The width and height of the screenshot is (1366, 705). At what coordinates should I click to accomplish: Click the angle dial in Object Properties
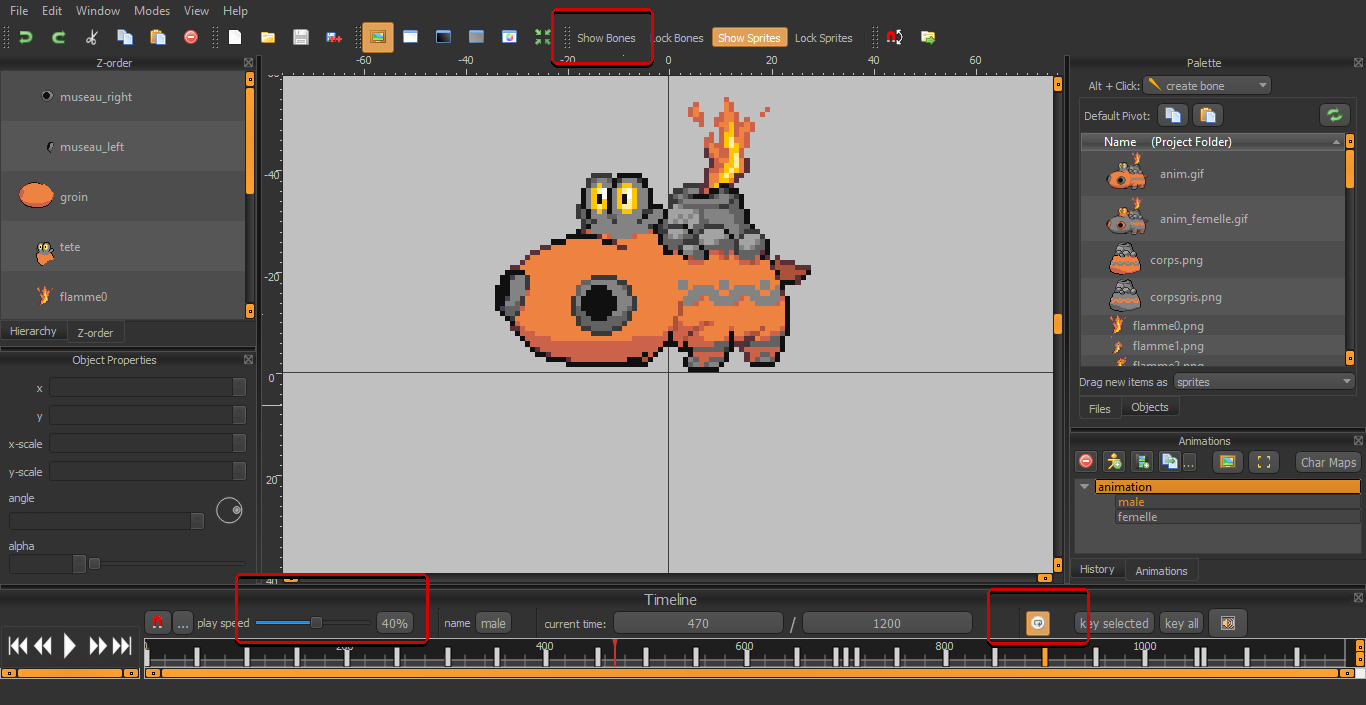click(230, 510)
